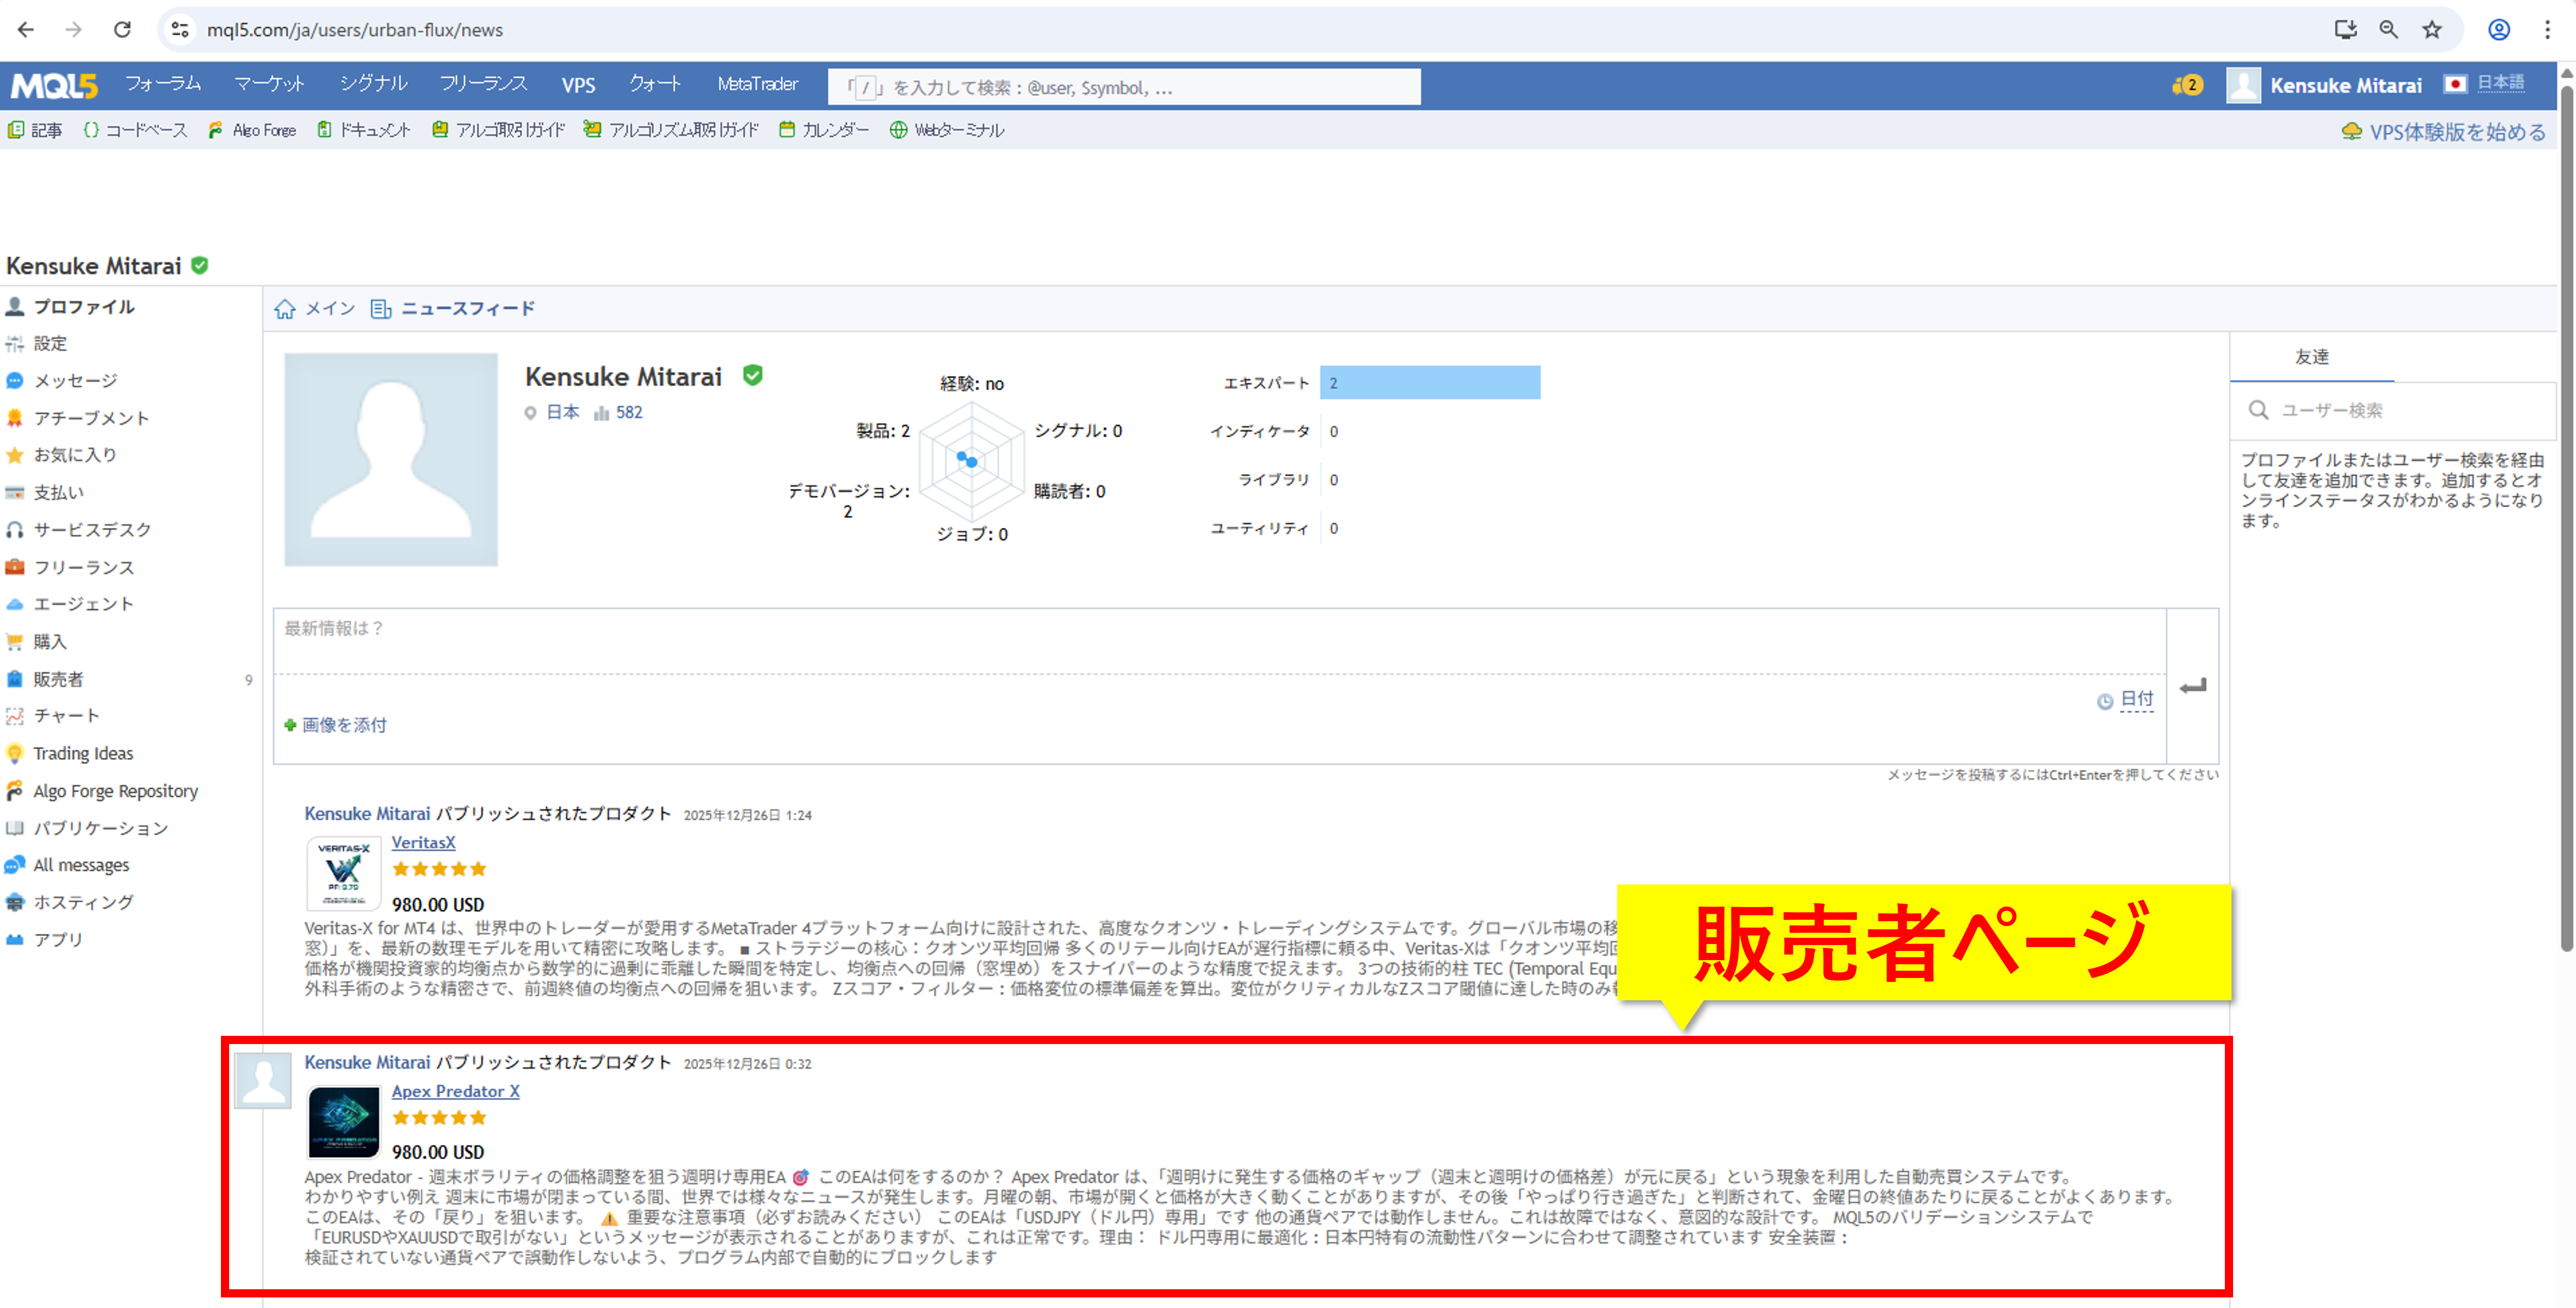The width and height of the screenshot is (2576, 1308).
Task: Open チャート charts in sidebar
Action: coord(66,716)
